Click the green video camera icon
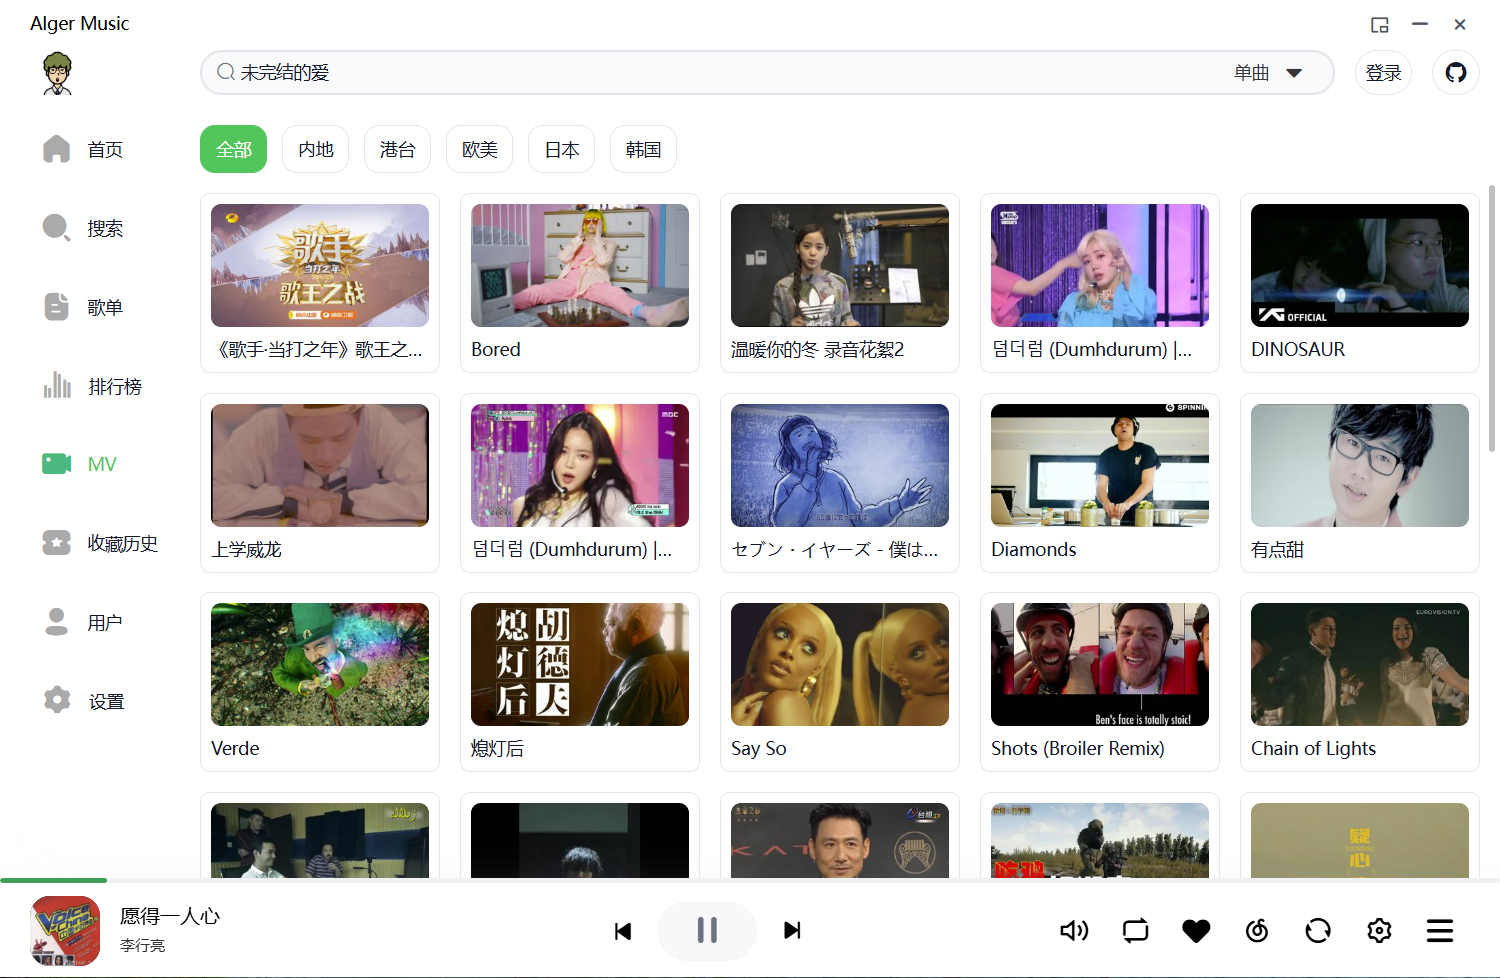 (x=57, y=464)
